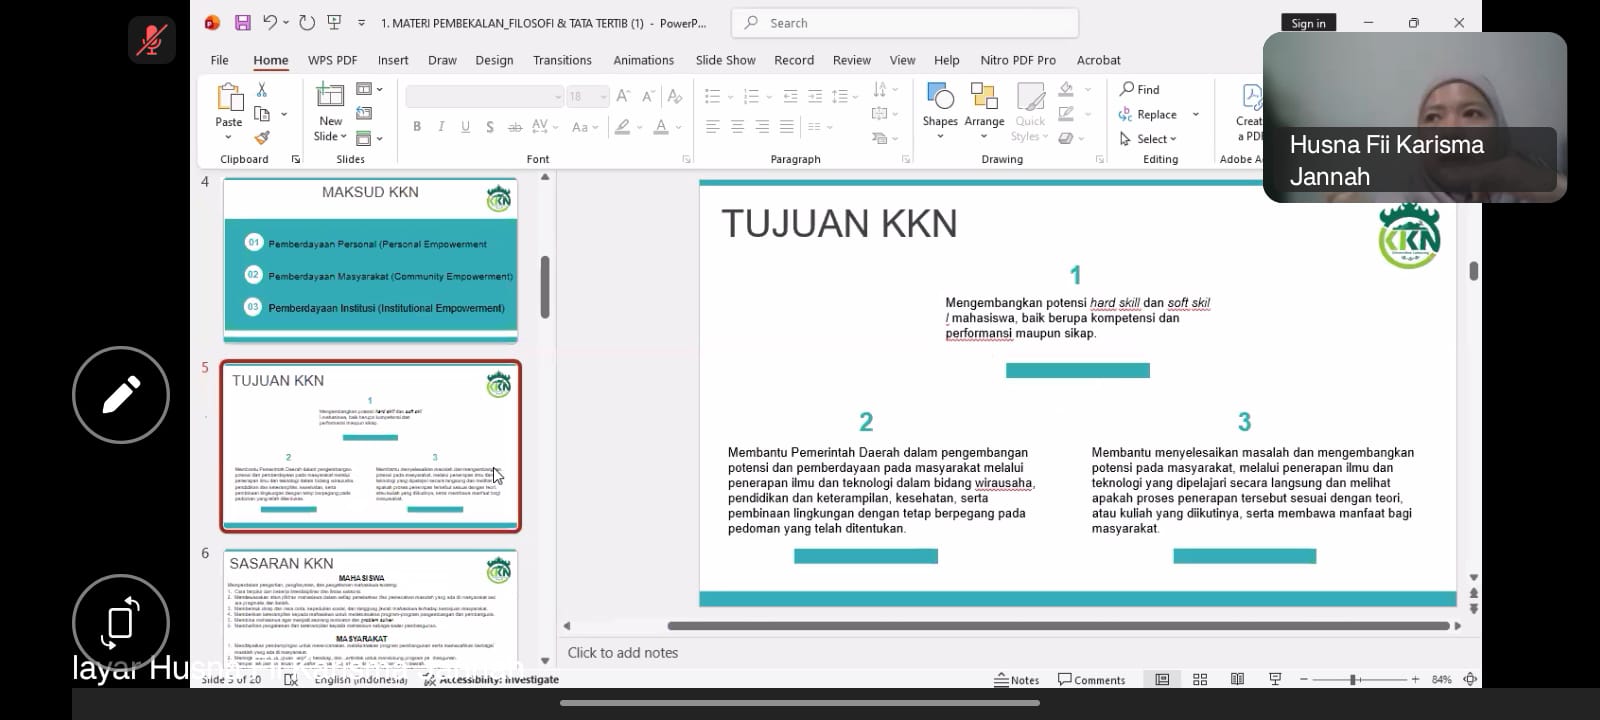Open the Comments pane button

click(1092, 680)
